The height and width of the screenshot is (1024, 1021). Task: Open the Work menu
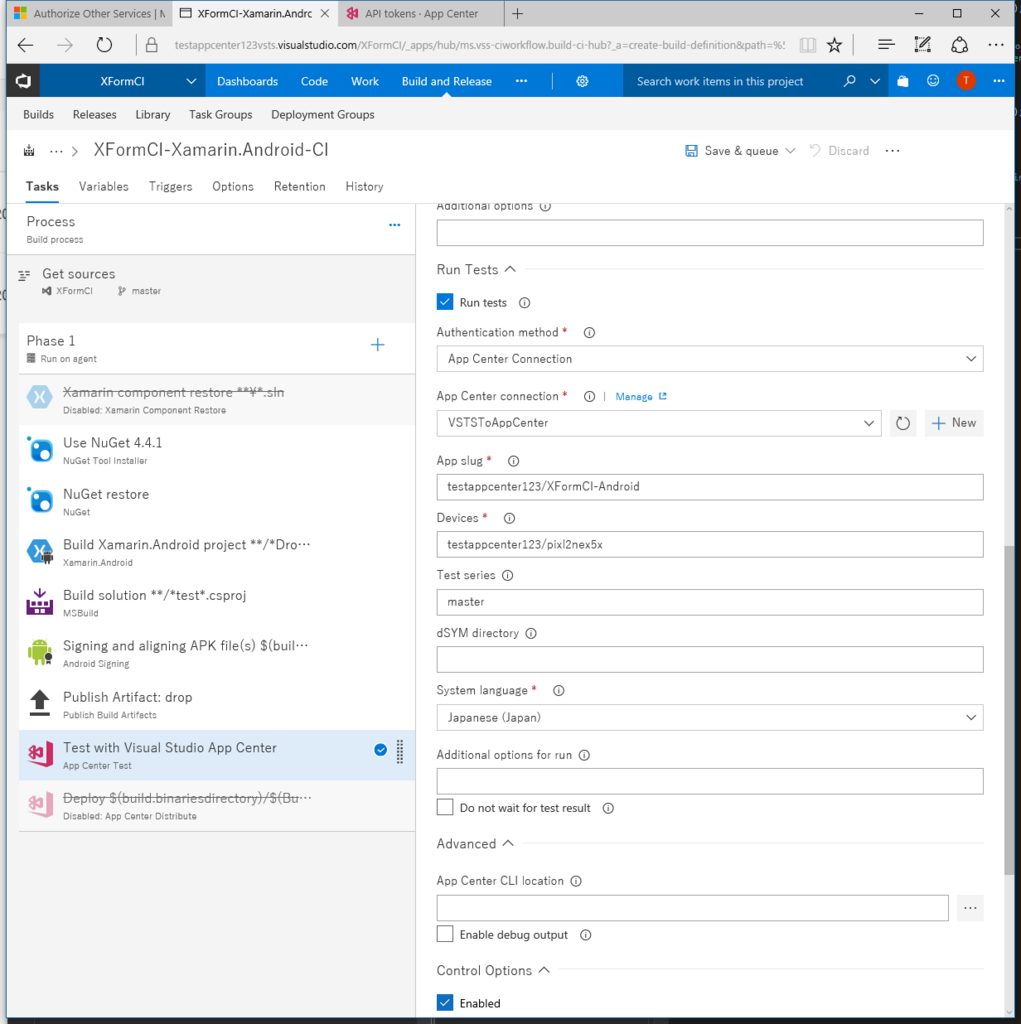coord(365,81)
